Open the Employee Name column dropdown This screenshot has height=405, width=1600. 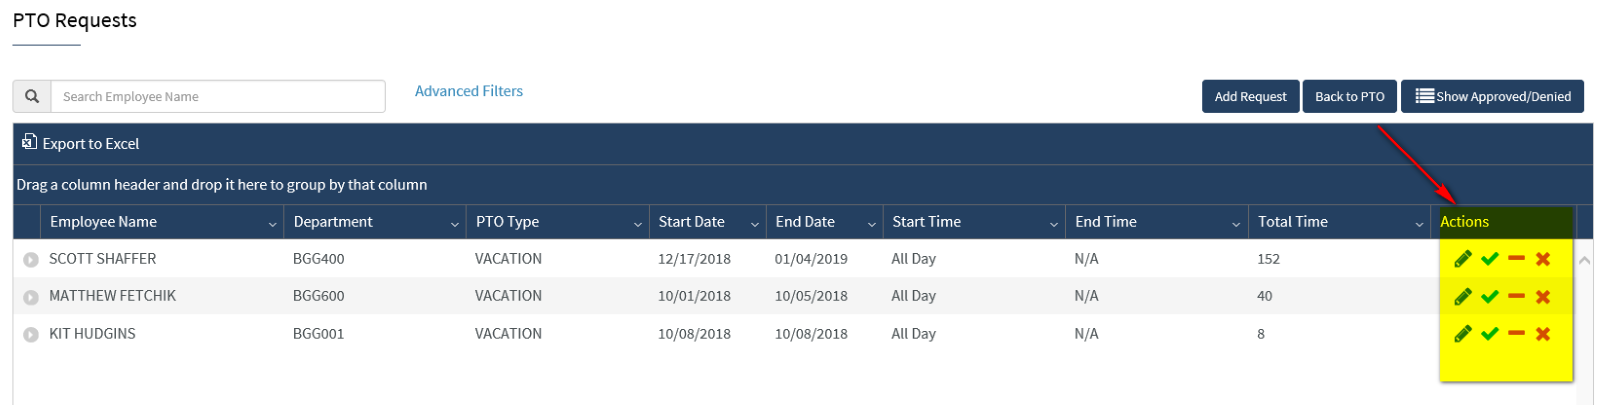coord(272,224)
